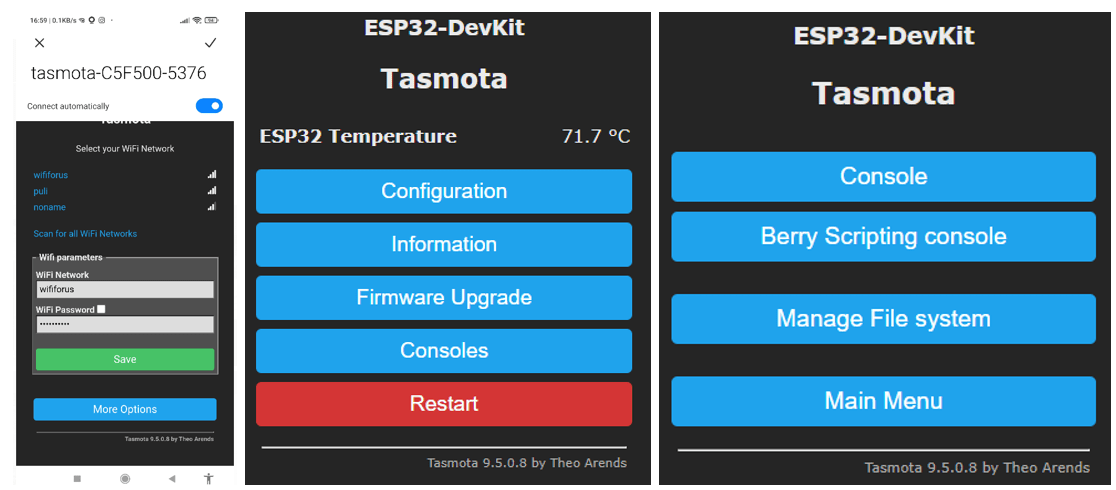This screenshot has width=1116, height=490.
Task: Open the Configuration menu
Action: tap(444, 191)
